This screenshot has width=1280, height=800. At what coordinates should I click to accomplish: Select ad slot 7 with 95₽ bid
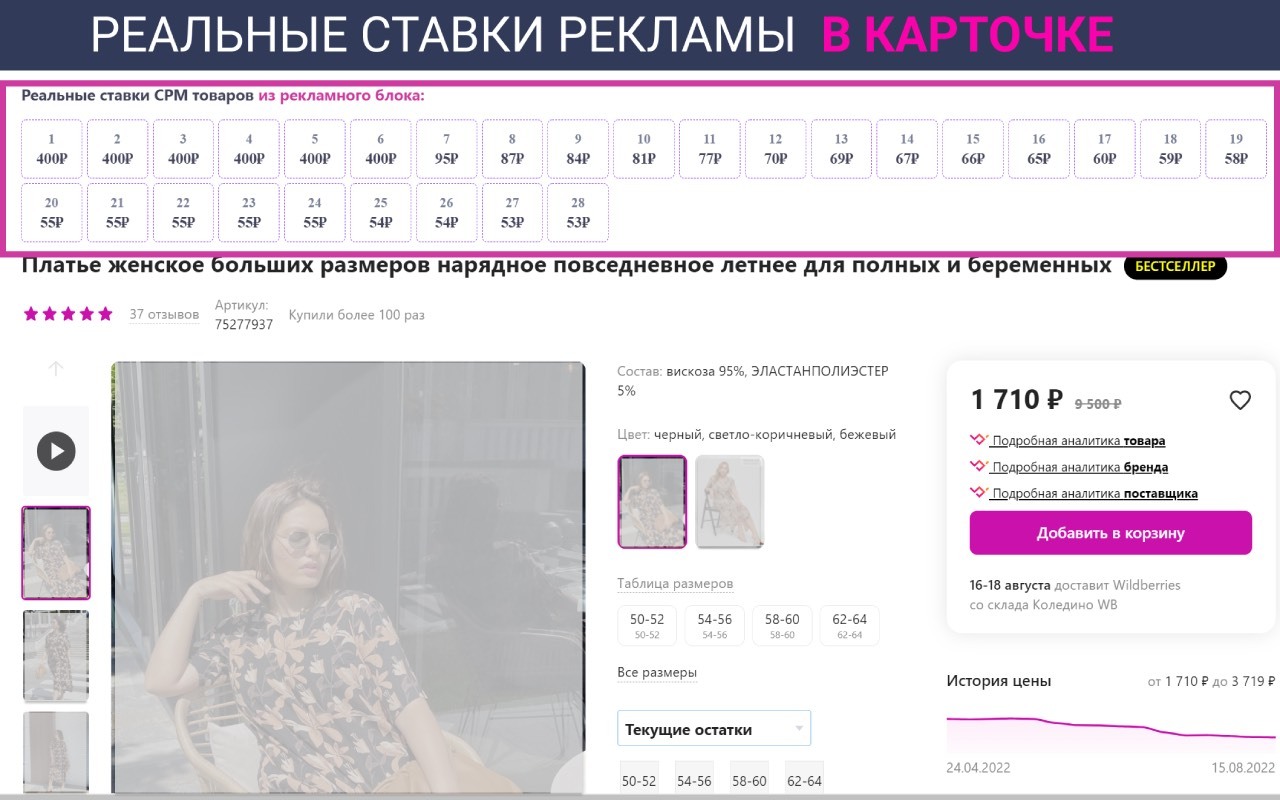pyautogui.click(x=447, y=149)
